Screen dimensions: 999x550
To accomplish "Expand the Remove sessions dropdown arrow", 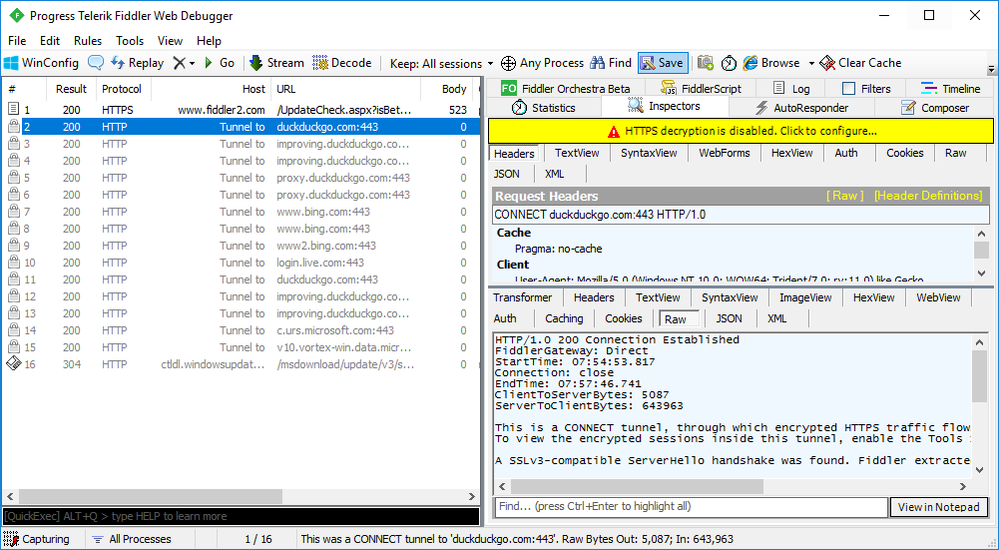I will click(192, 64).
